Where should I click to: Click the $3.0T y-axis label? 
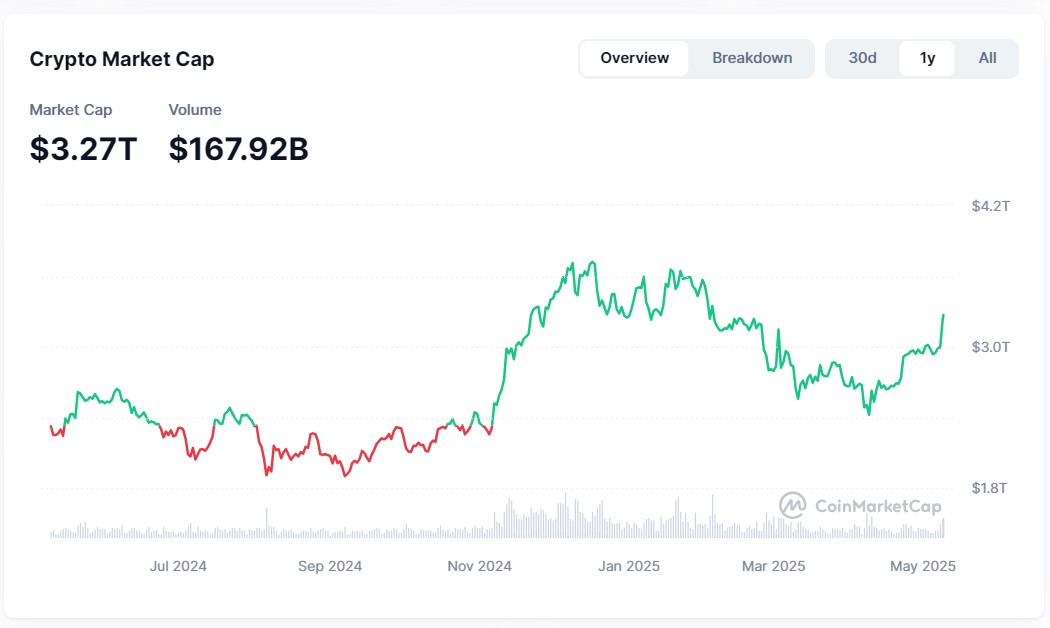[x=990, y=347]
